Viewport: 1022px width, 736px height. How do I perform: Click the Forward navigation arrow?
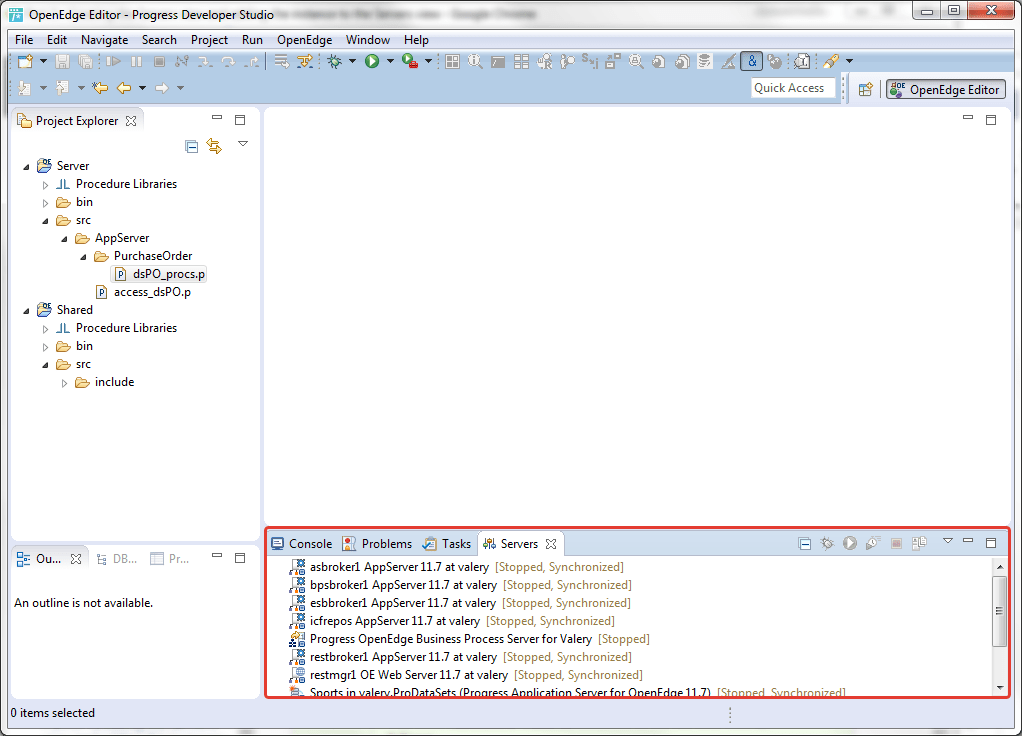162,87
